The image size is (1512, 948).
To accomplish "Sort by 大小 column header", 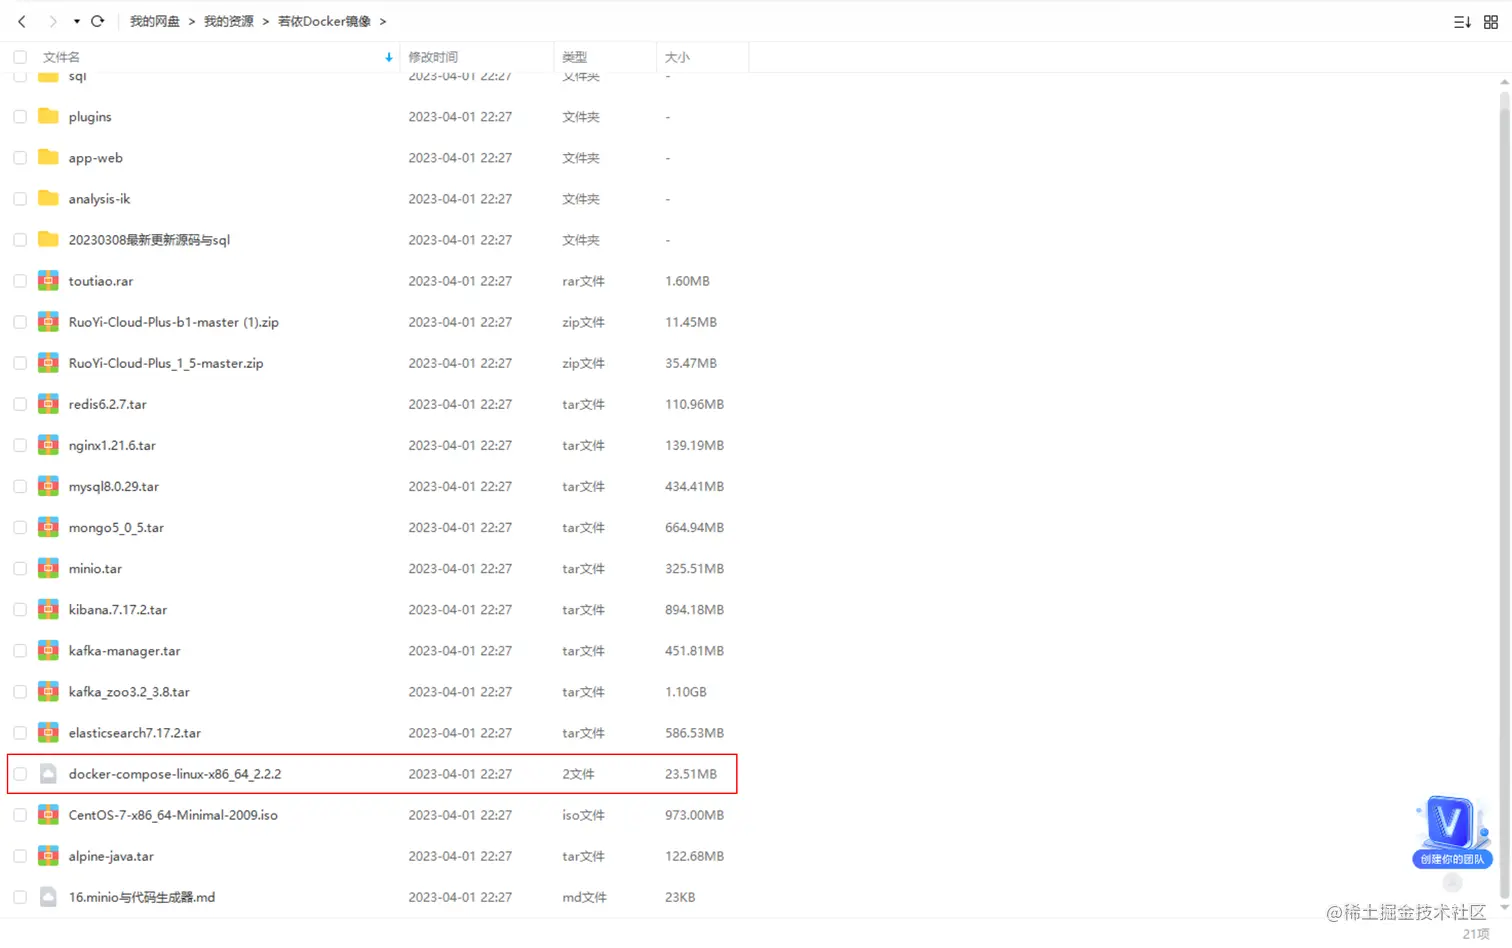I will (x=678, y=57).
